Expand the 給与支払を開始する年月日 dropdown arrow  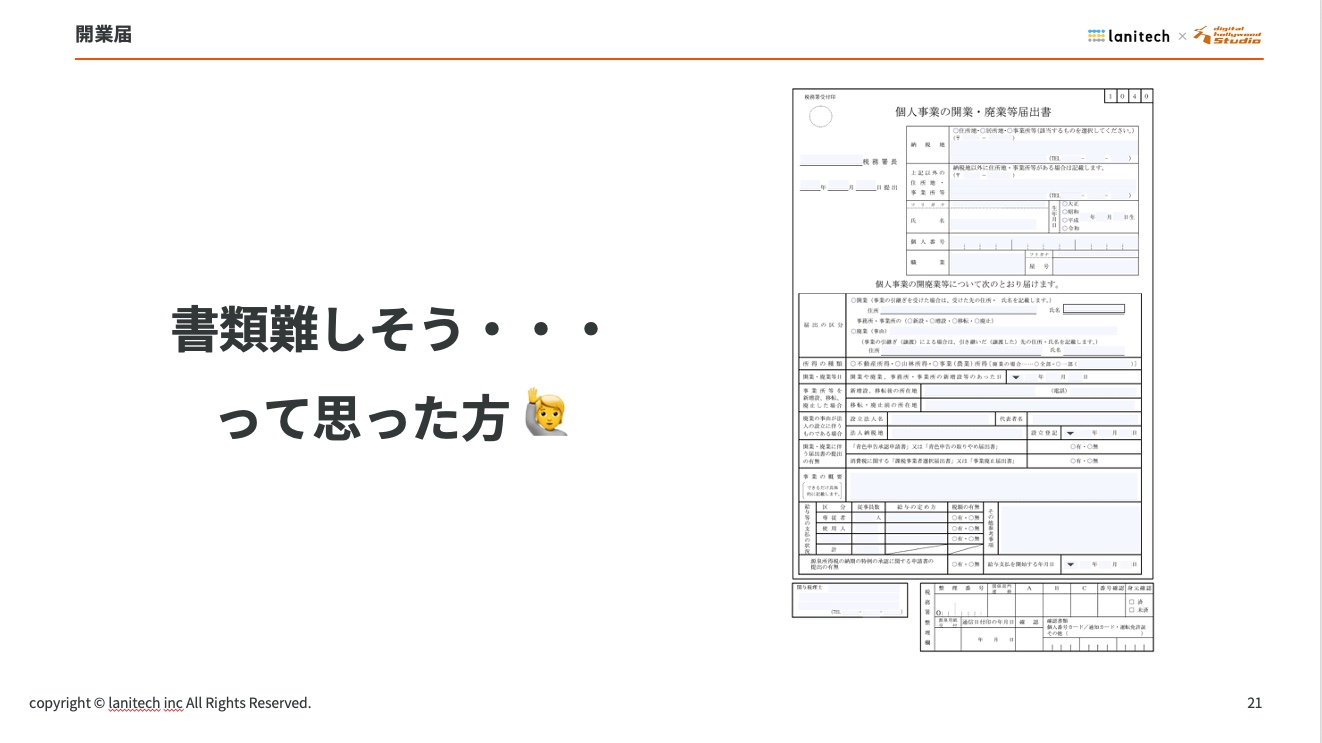(x=1069, y=565)
